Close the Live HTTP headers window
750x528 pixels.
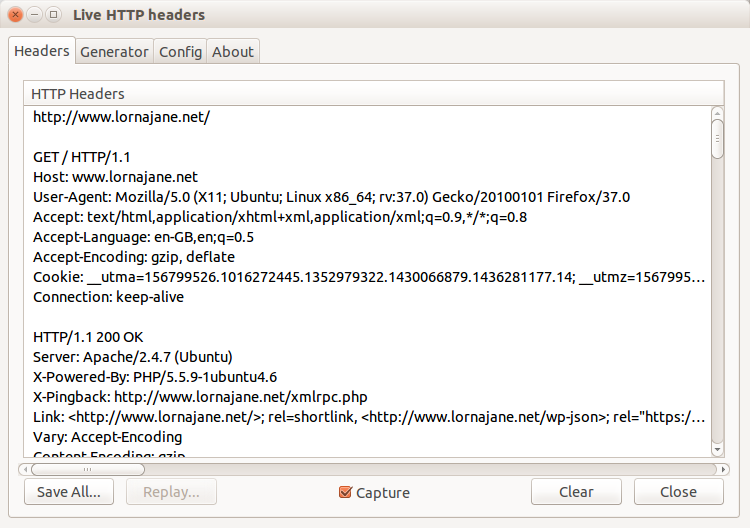click(17, 15)
